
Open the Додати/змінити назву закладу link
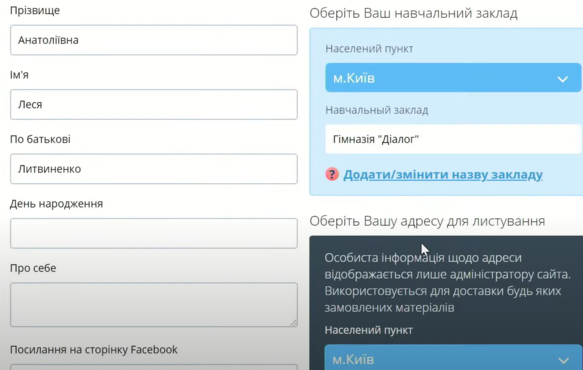[443, 174]
